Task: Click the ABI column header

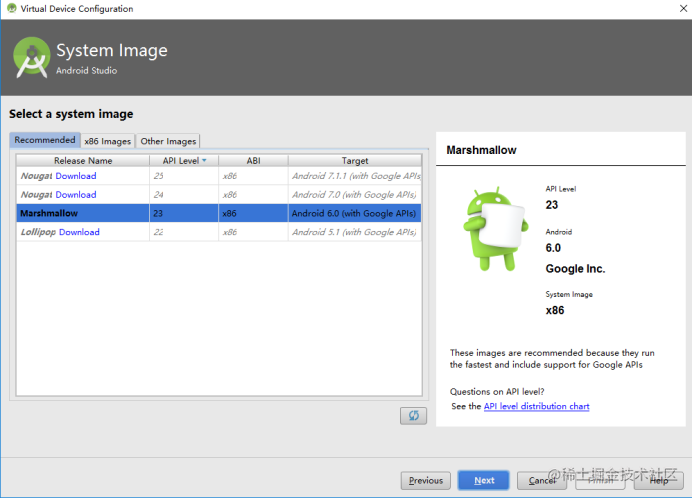Action: [x=253, y=160]
